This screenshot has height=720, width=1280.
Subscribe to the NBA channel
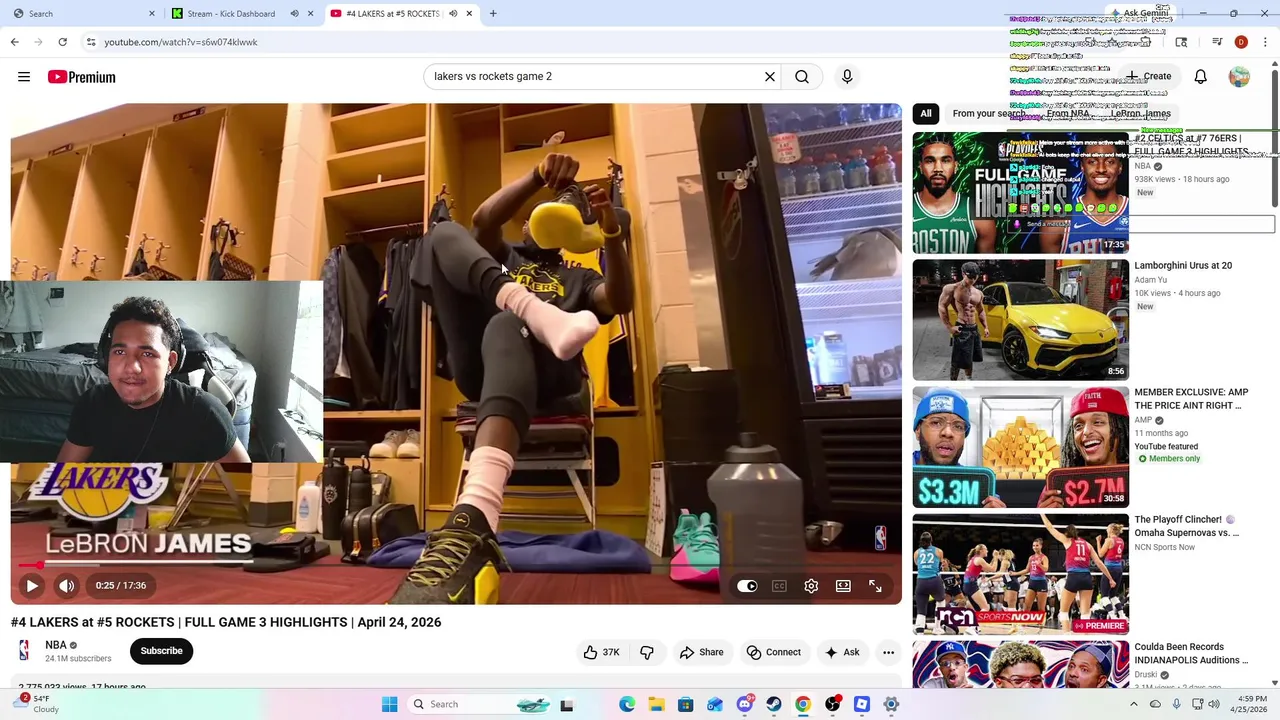point(161,651)
